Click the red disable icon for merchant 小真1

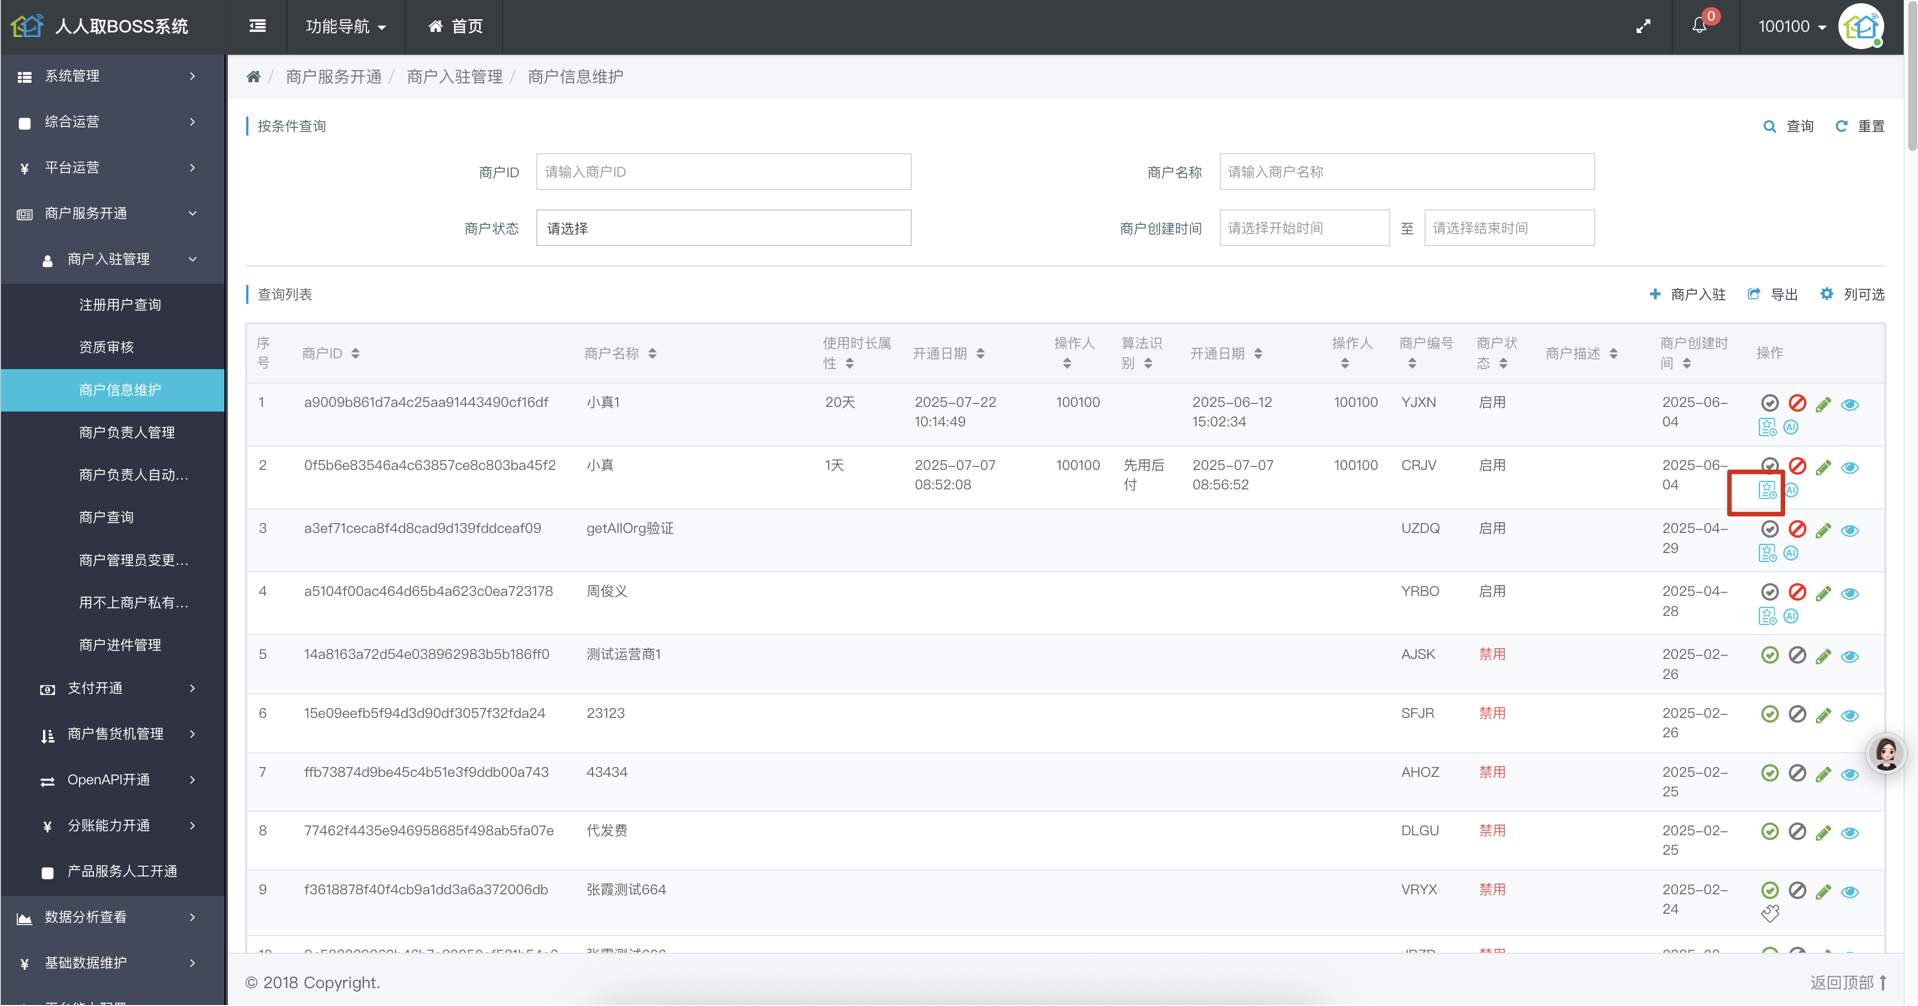[1797, 403]
